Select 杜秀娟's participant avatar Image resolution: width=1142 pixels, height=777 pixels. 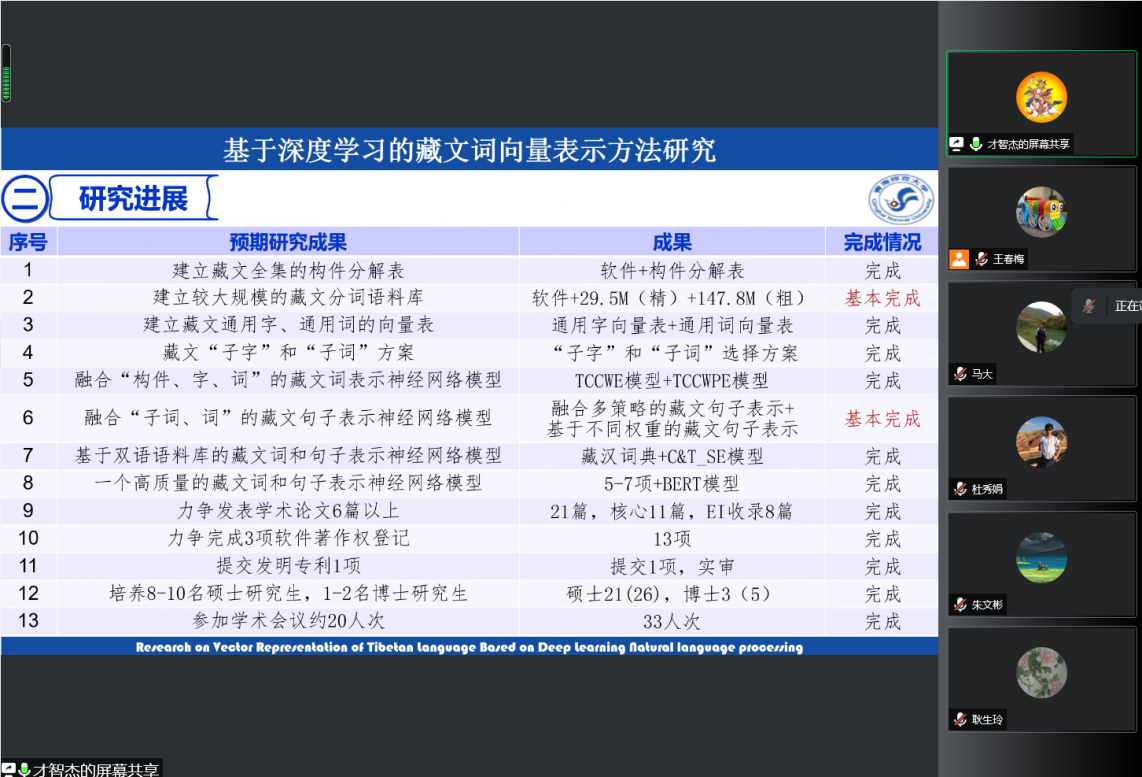coord(1041,442)
